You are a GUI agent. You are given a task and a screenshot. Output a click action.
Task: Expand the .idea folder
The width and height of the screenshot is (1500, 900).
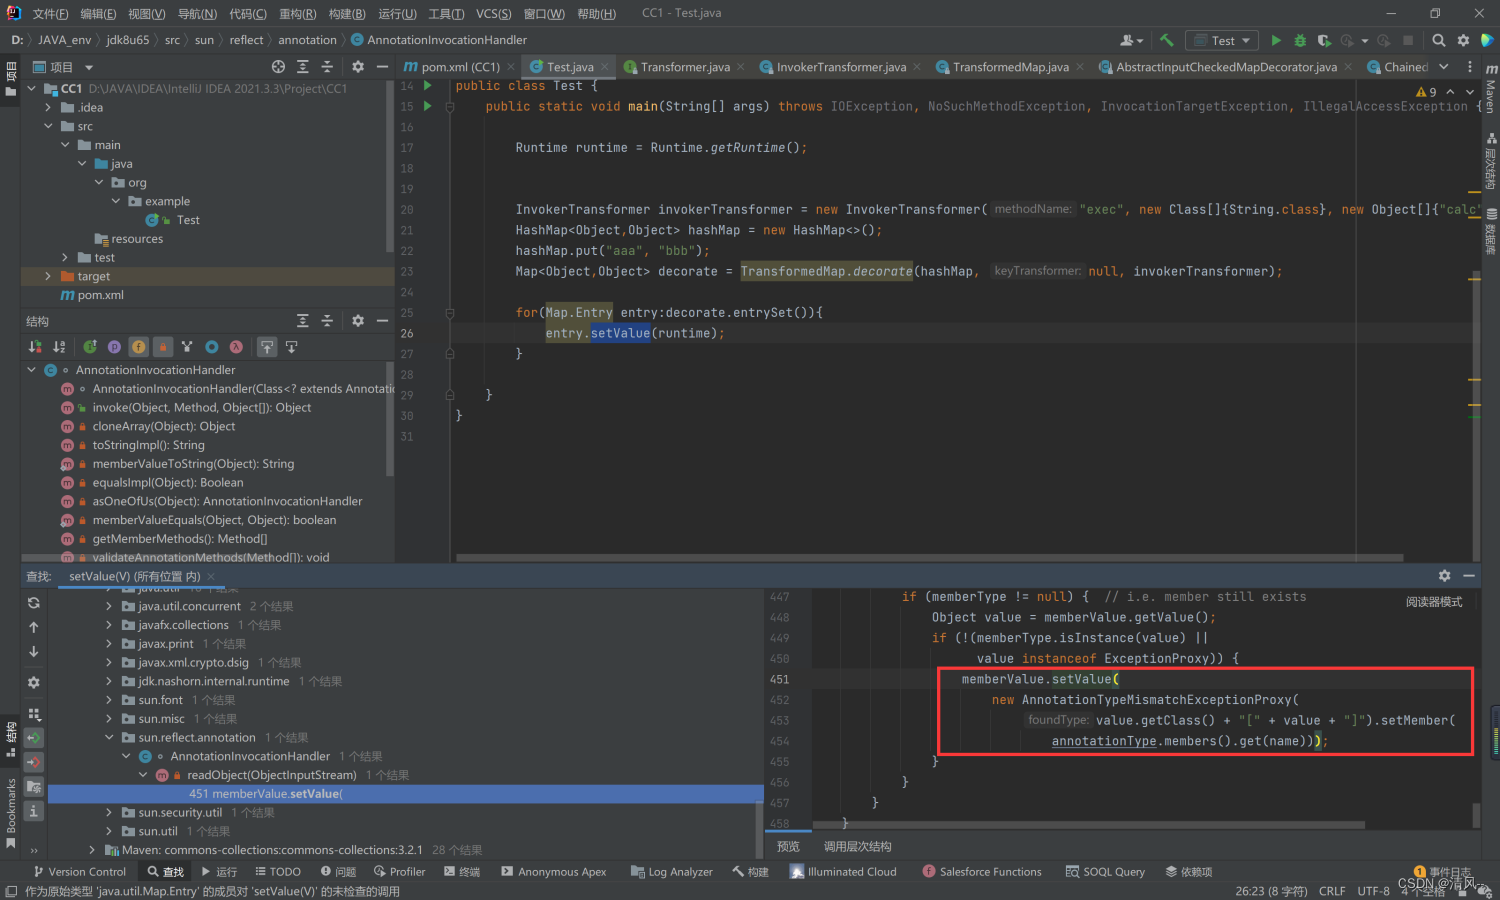point(48,108)
